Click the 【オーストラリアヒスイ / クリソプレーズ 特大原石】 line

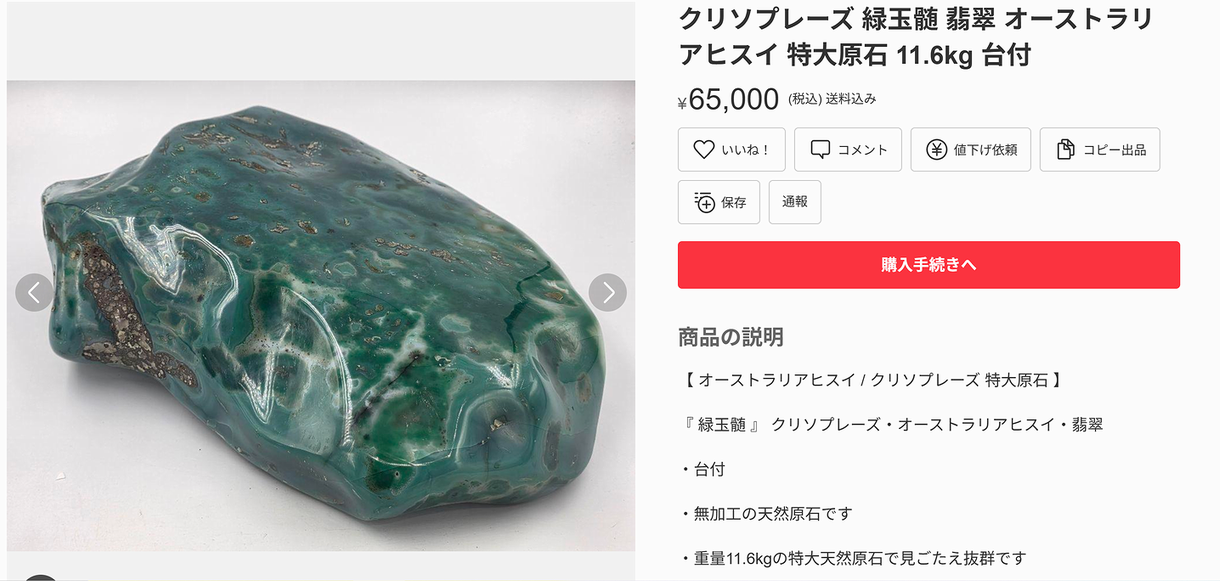(x=870, y=380)
